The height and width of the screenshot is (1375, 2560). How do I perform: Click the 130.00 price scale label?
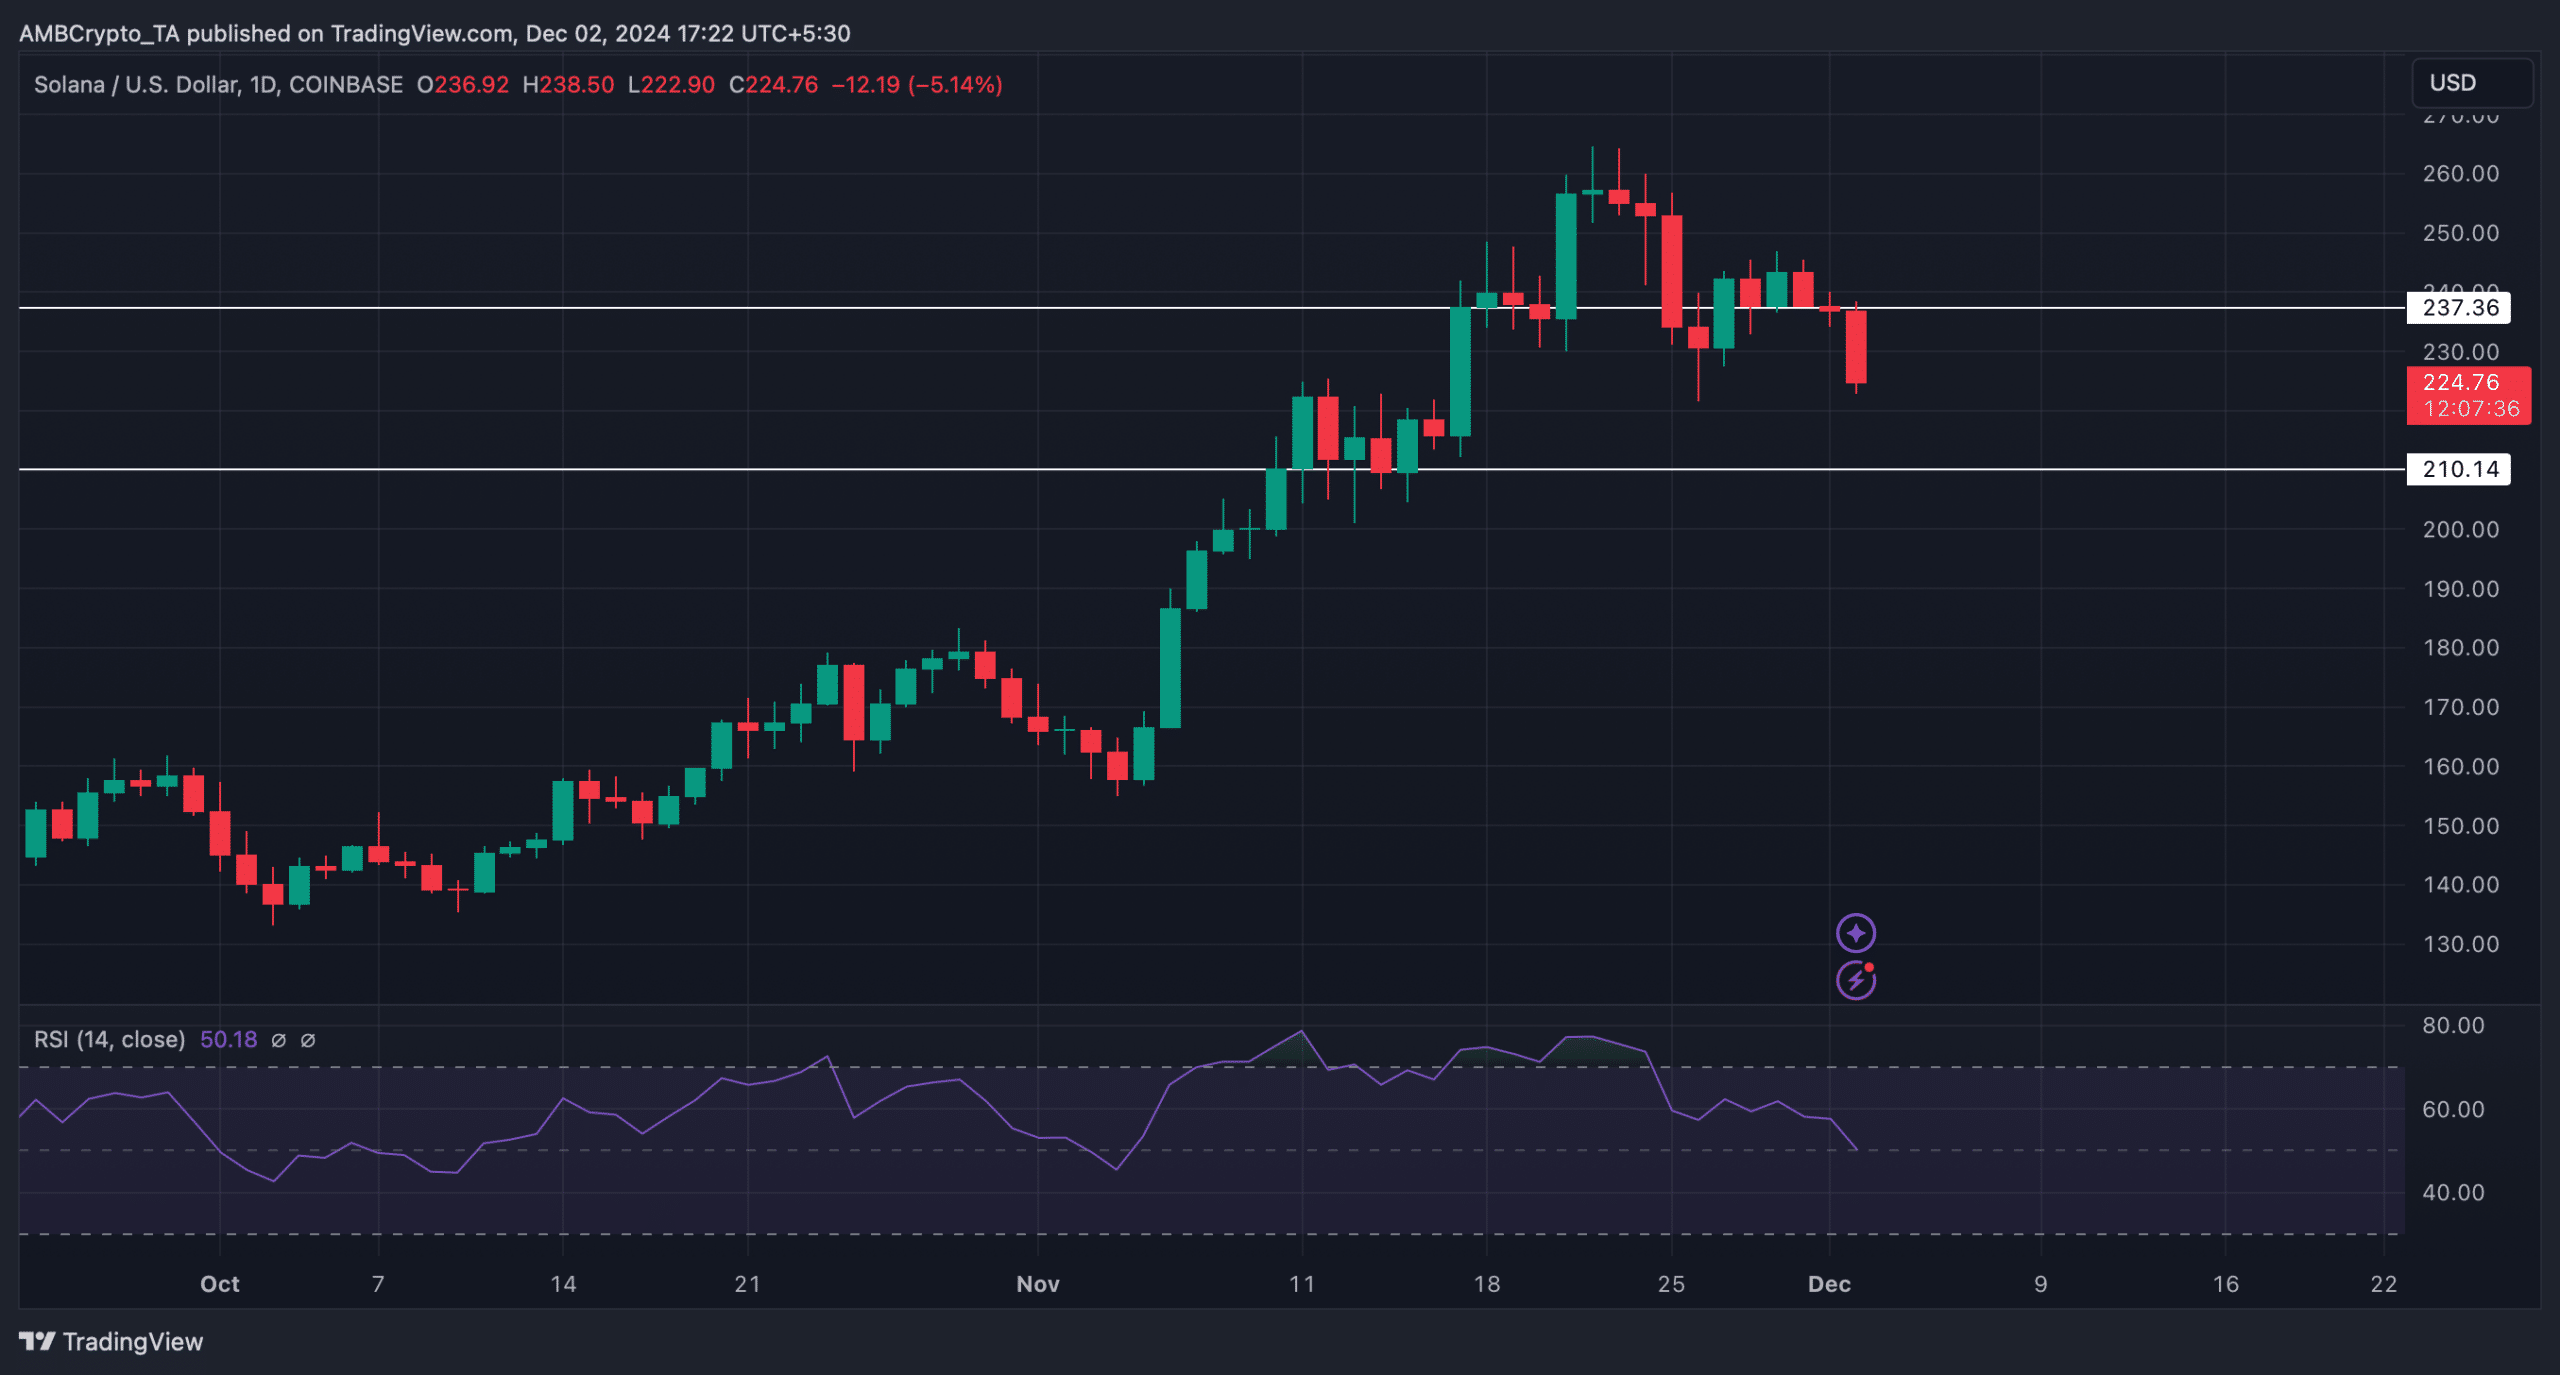pyautogui.click(x=2460, y=944)
